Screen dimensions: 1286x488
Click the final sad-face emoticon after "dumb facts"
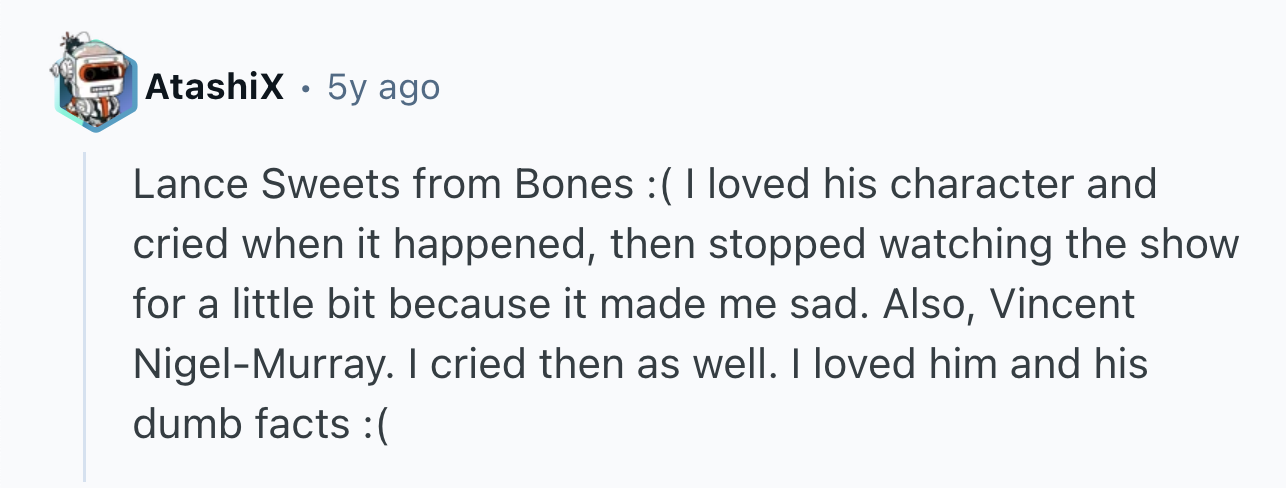(372, 425)
